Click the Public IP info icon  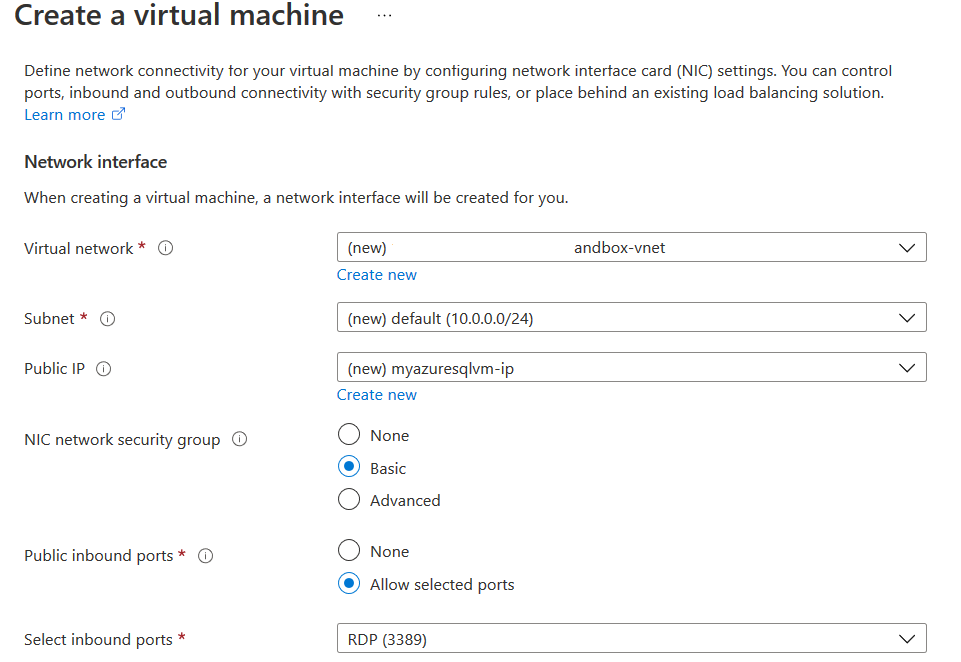coord(104,369)
